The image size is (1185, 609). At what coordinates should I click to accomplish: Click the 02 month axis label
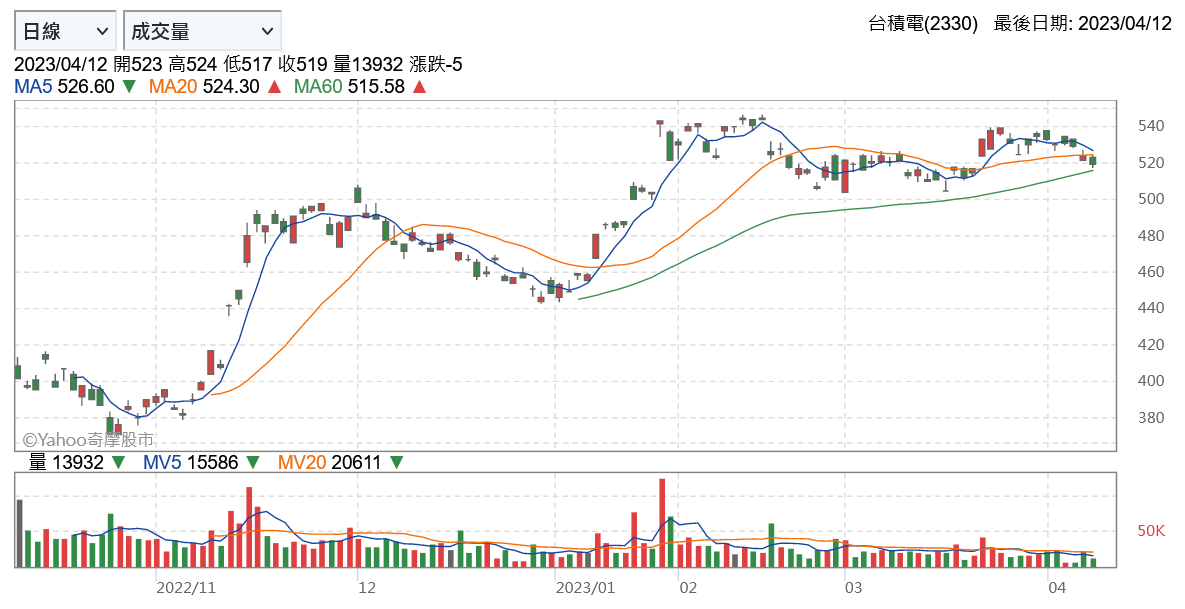688,587
